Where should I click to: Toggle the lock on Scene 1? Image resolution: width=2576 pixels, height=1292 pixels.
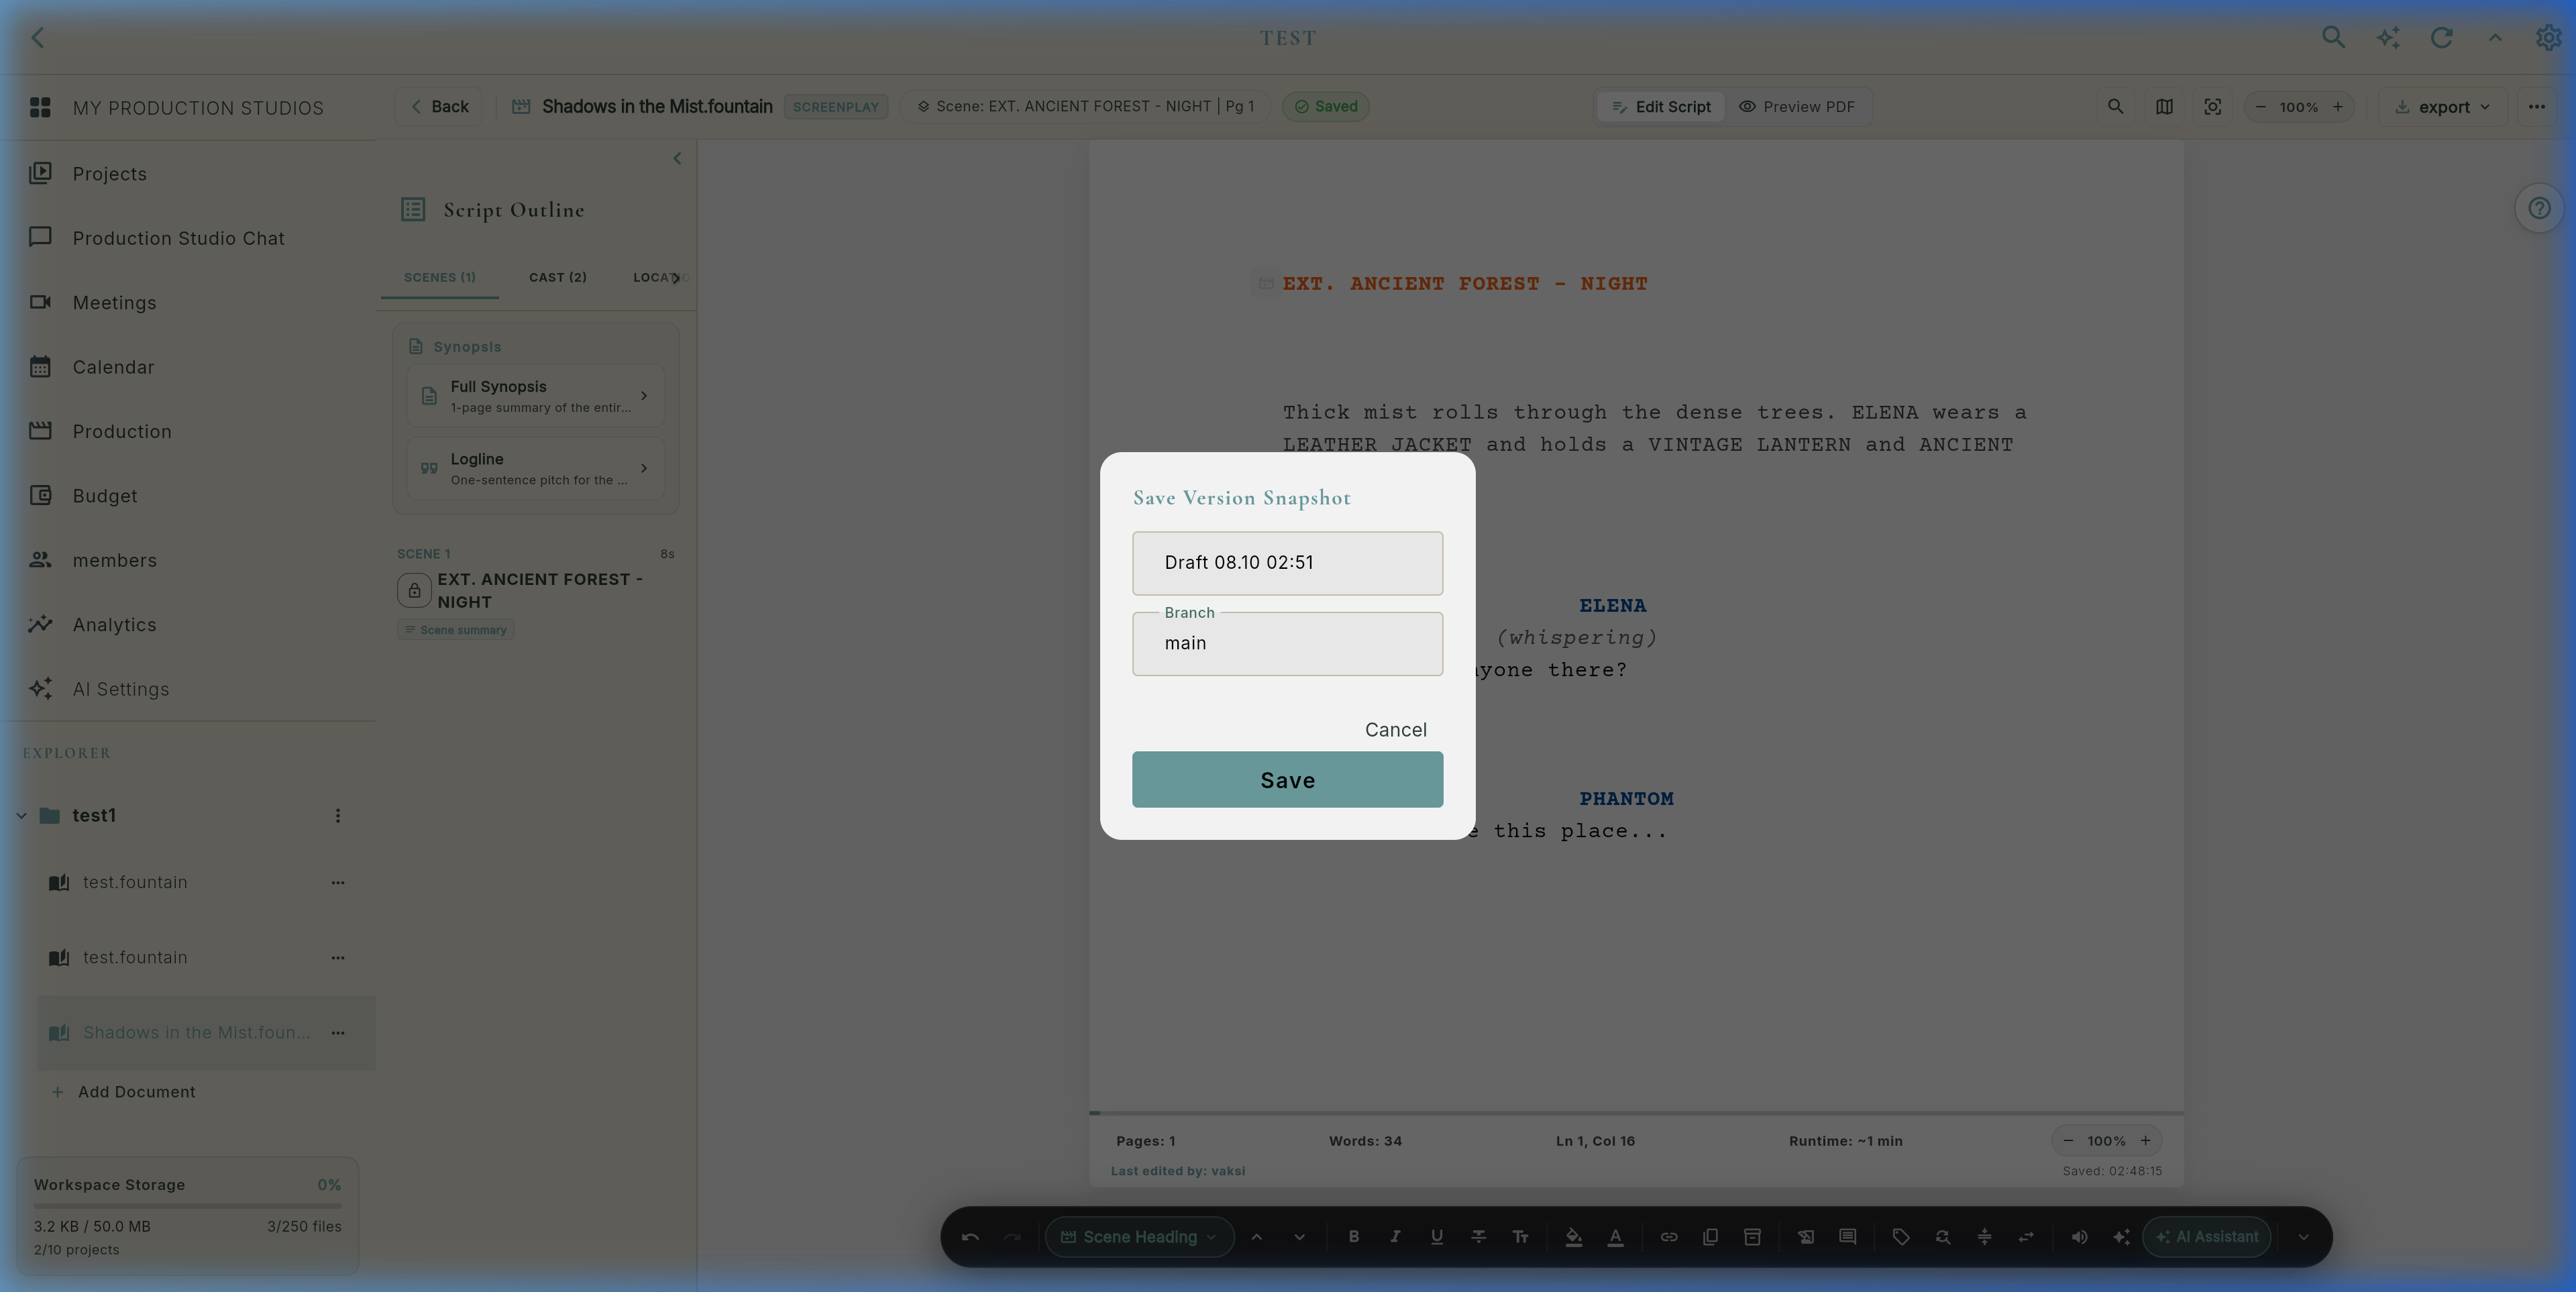414,590
